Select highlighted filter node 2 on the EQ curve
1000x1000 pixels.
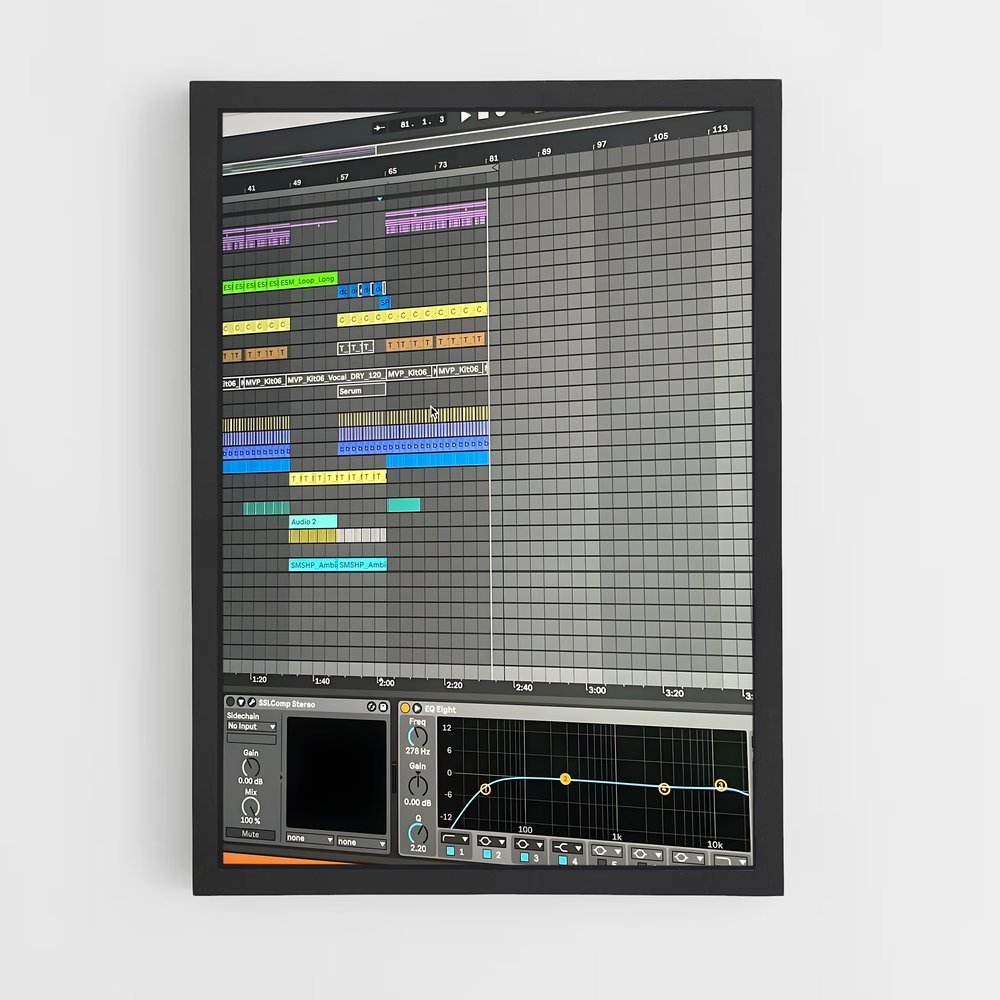[x=565, y=779]
